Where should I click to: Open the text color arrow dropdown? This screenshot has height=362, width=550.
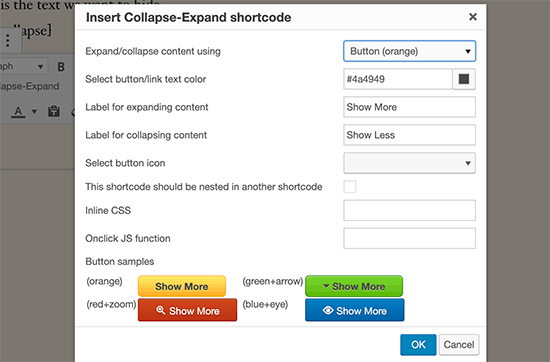click(x=34, y=112)
